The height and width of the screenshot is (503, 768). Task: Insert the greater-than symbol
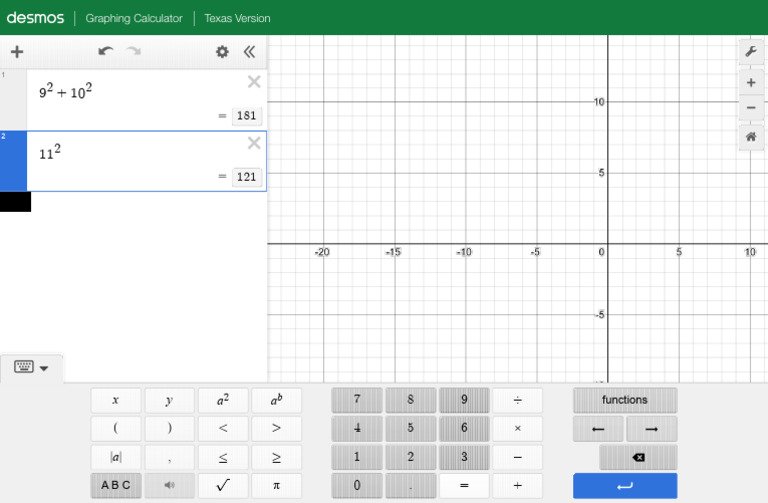(x=276, y=429)
